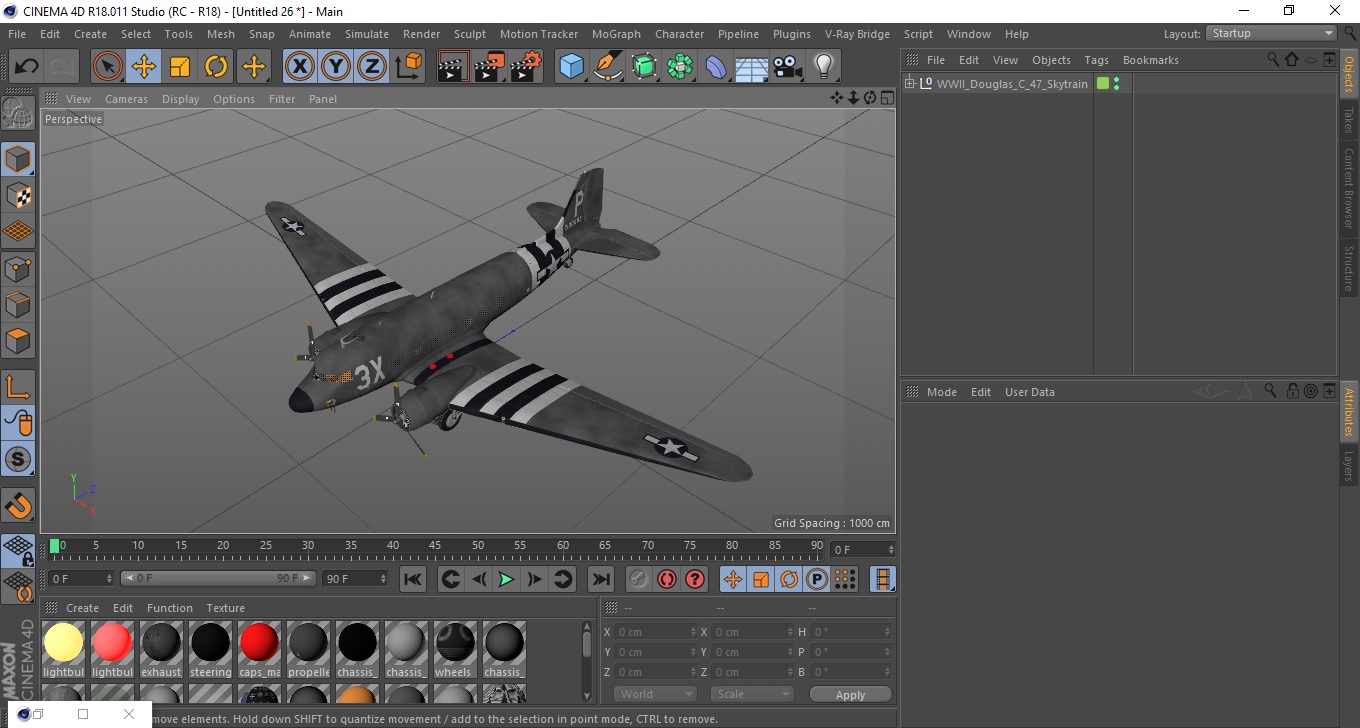Toggle Enable Snap magnet
The height and width of the screenshot is (728, 1360).
[x=18, y=505]
